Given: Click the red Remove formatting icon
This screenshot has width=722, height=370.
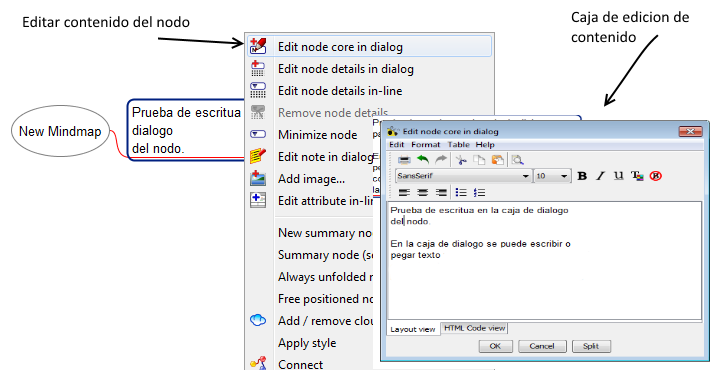Looking at the screenshot, I should [656, 176].
